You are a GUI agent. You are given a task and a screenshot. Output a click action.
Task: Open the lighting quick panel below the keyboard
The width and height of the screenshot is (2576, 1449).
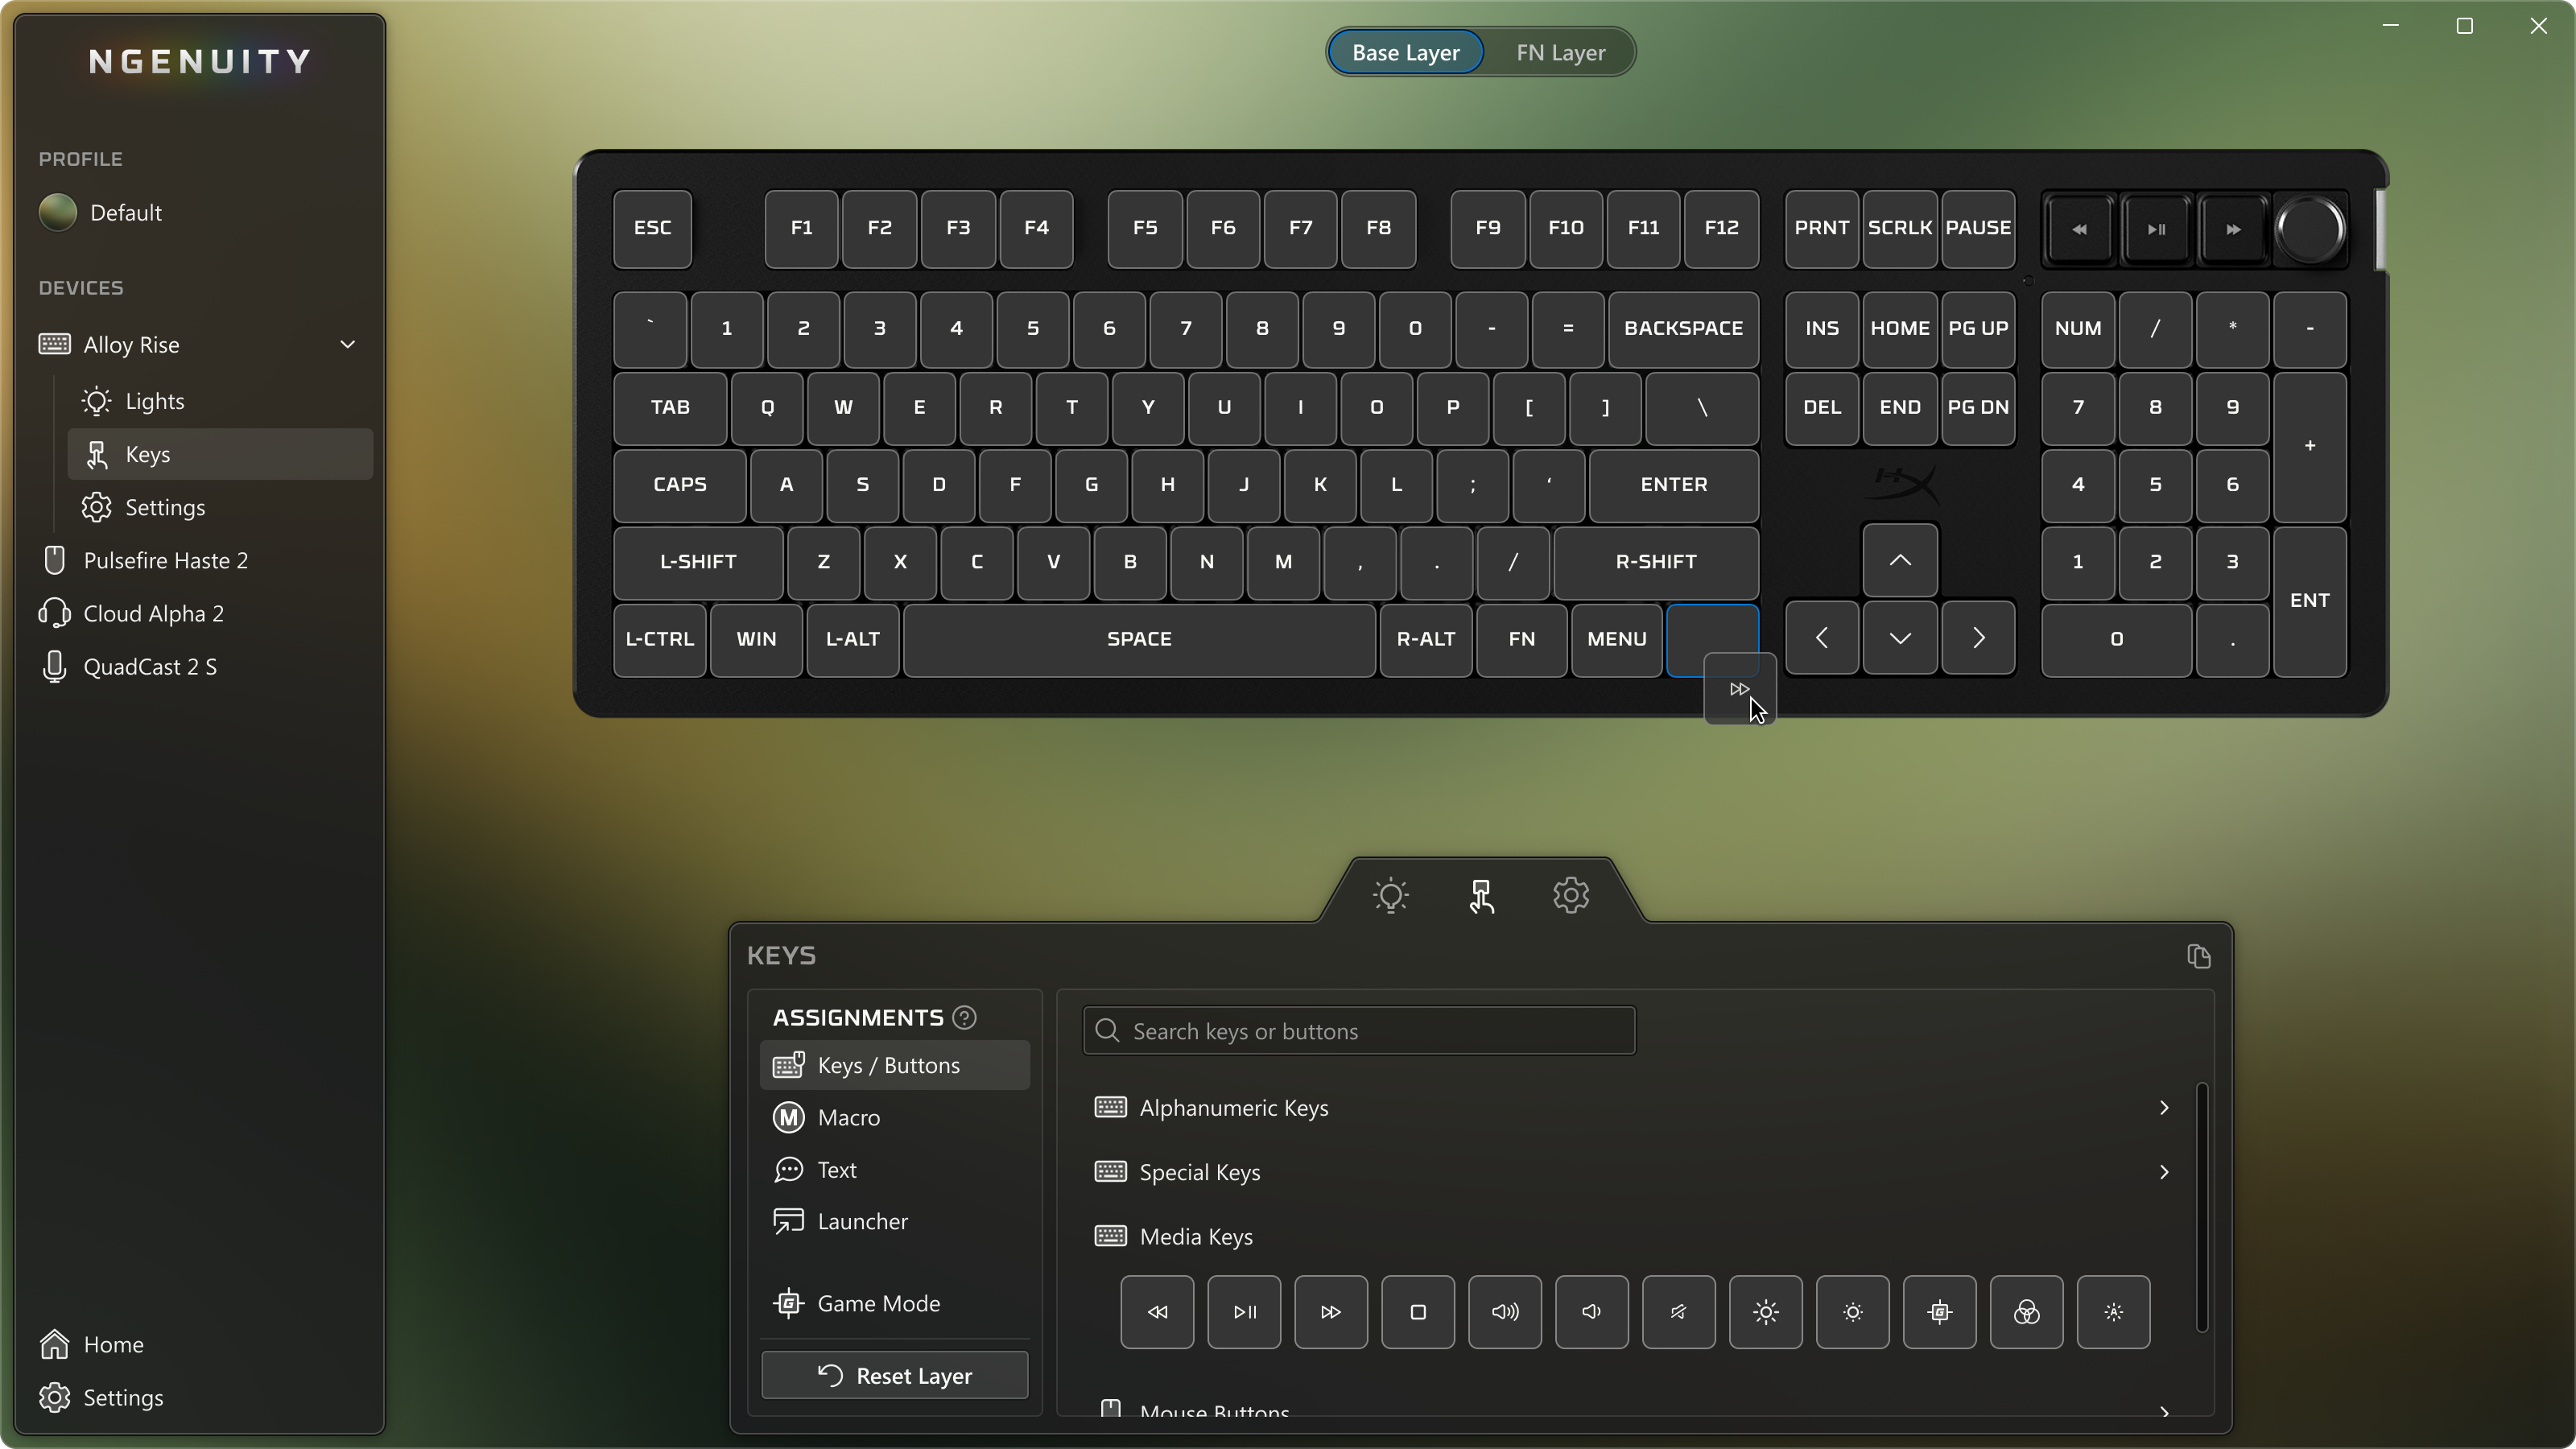(x=1391, y=895)
